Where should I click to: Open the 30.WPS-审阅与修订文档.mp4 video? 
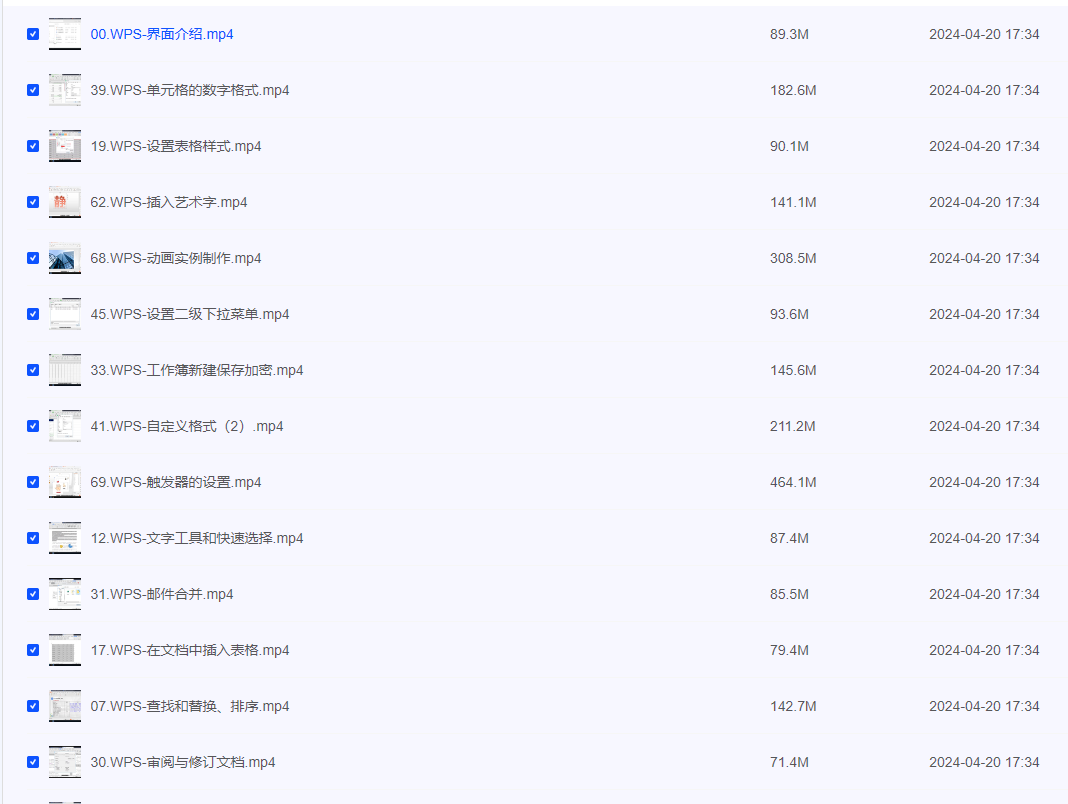click(x=183, y=762)
